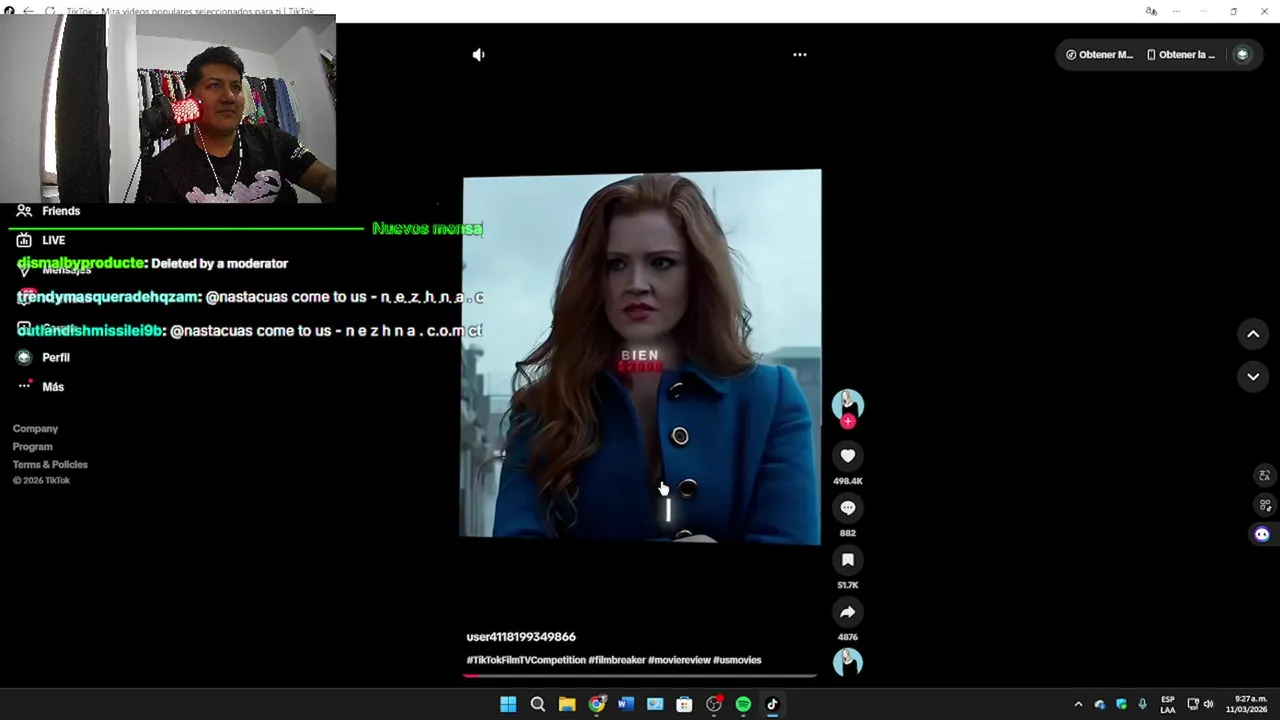
Task: Open comments with 882 count
Action: tap(848, 508)
